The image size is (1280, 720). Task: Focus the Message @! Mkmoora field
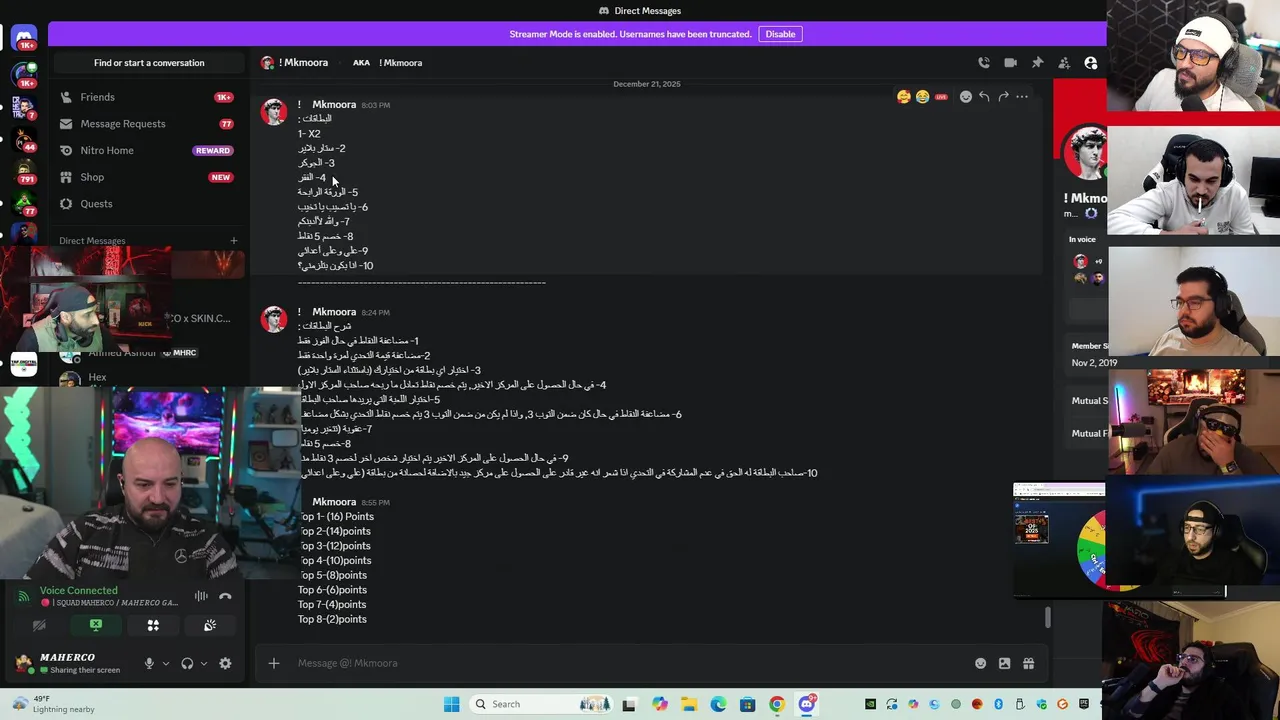(x=630, y=663)
